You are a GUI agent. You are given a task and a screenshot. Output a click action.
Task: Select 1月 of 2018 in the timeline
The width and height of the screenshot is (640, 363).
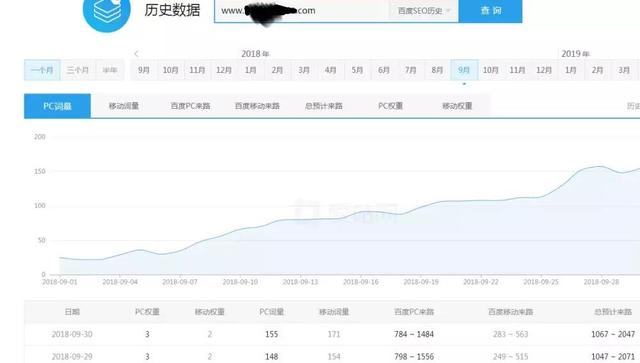(x=251, y=70)
